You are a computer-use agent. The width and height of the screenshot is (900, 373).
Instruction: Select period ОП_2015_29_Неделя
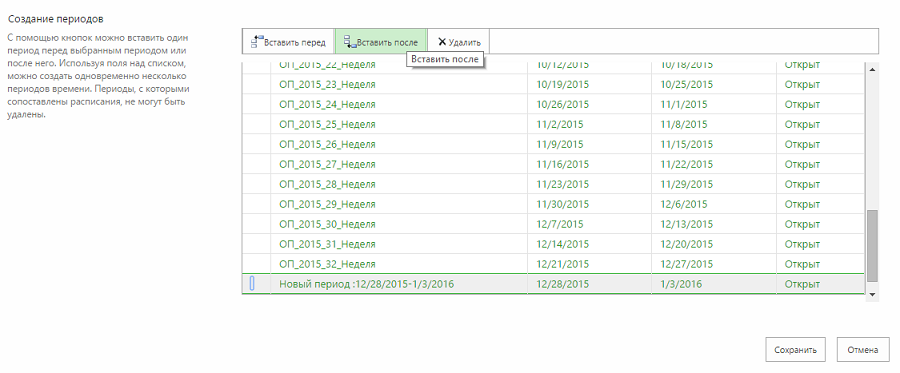(327, 204)
